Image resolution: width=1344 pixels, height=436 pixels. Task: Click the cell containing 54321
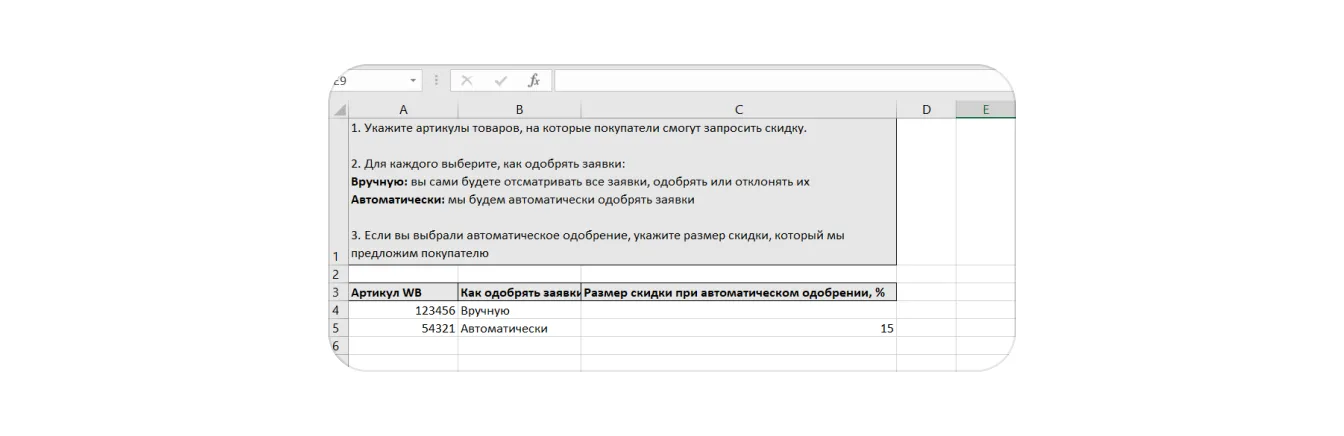[403, 329]
